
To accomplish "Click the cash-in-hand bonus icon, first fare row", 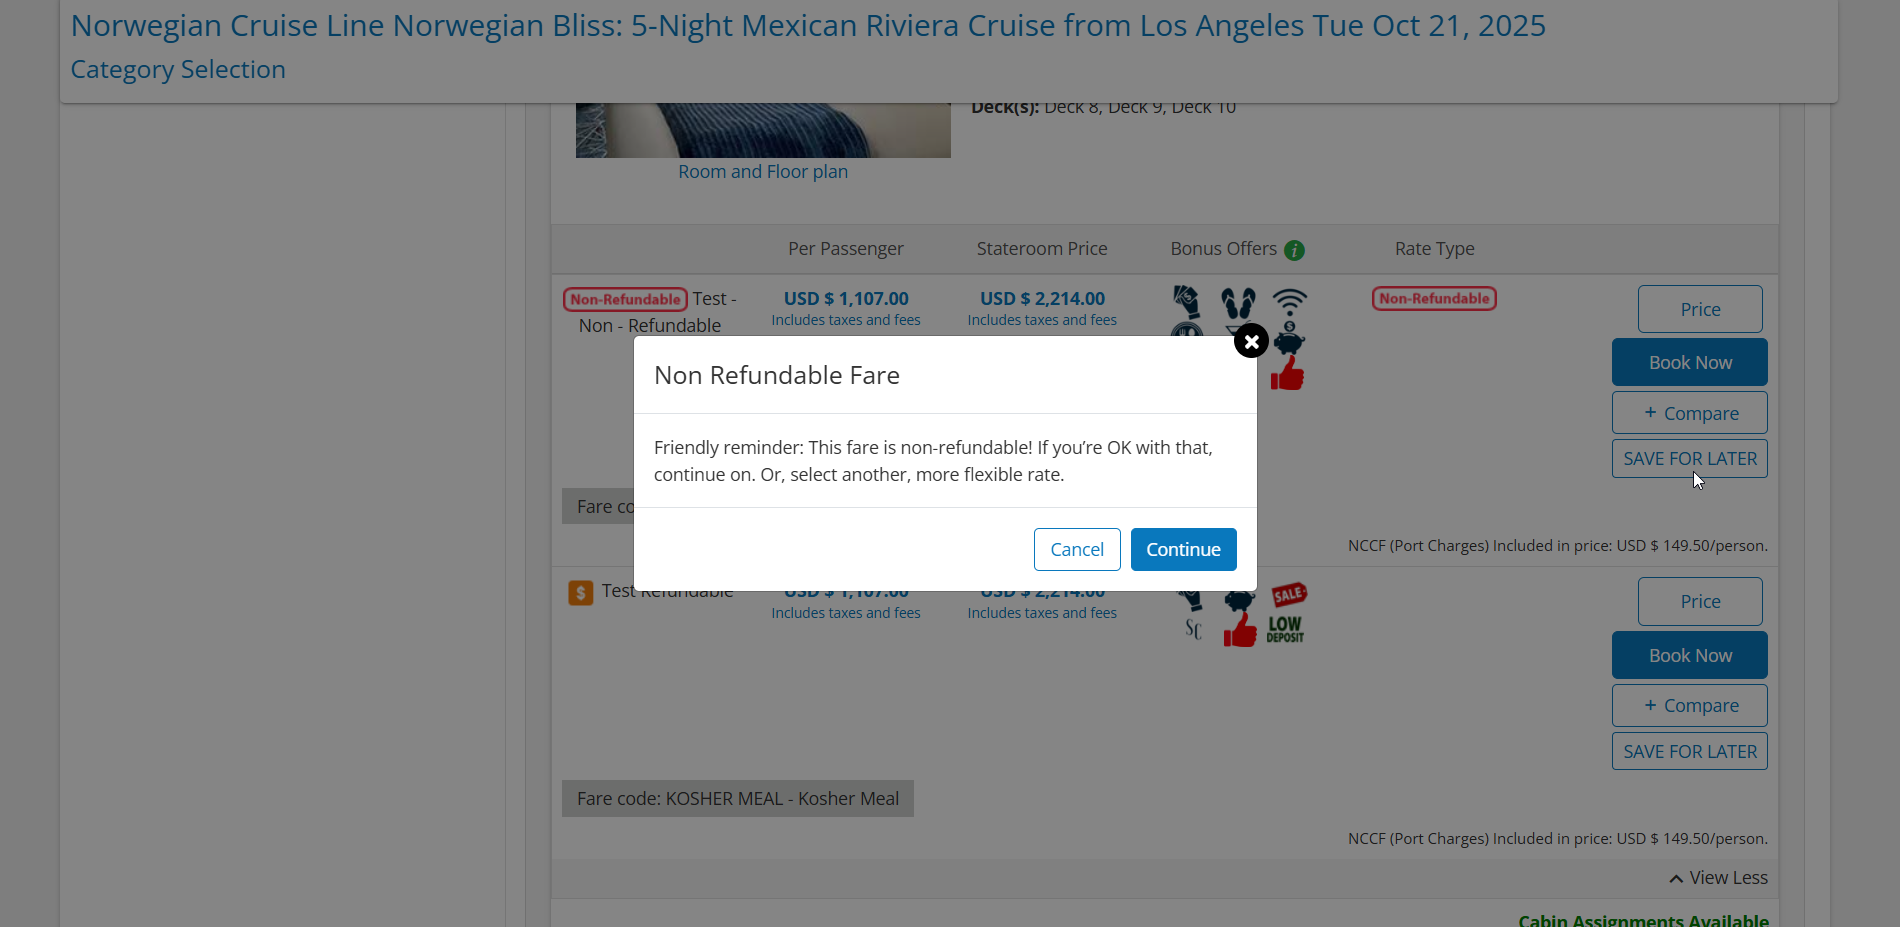I will pos(1187,301).
